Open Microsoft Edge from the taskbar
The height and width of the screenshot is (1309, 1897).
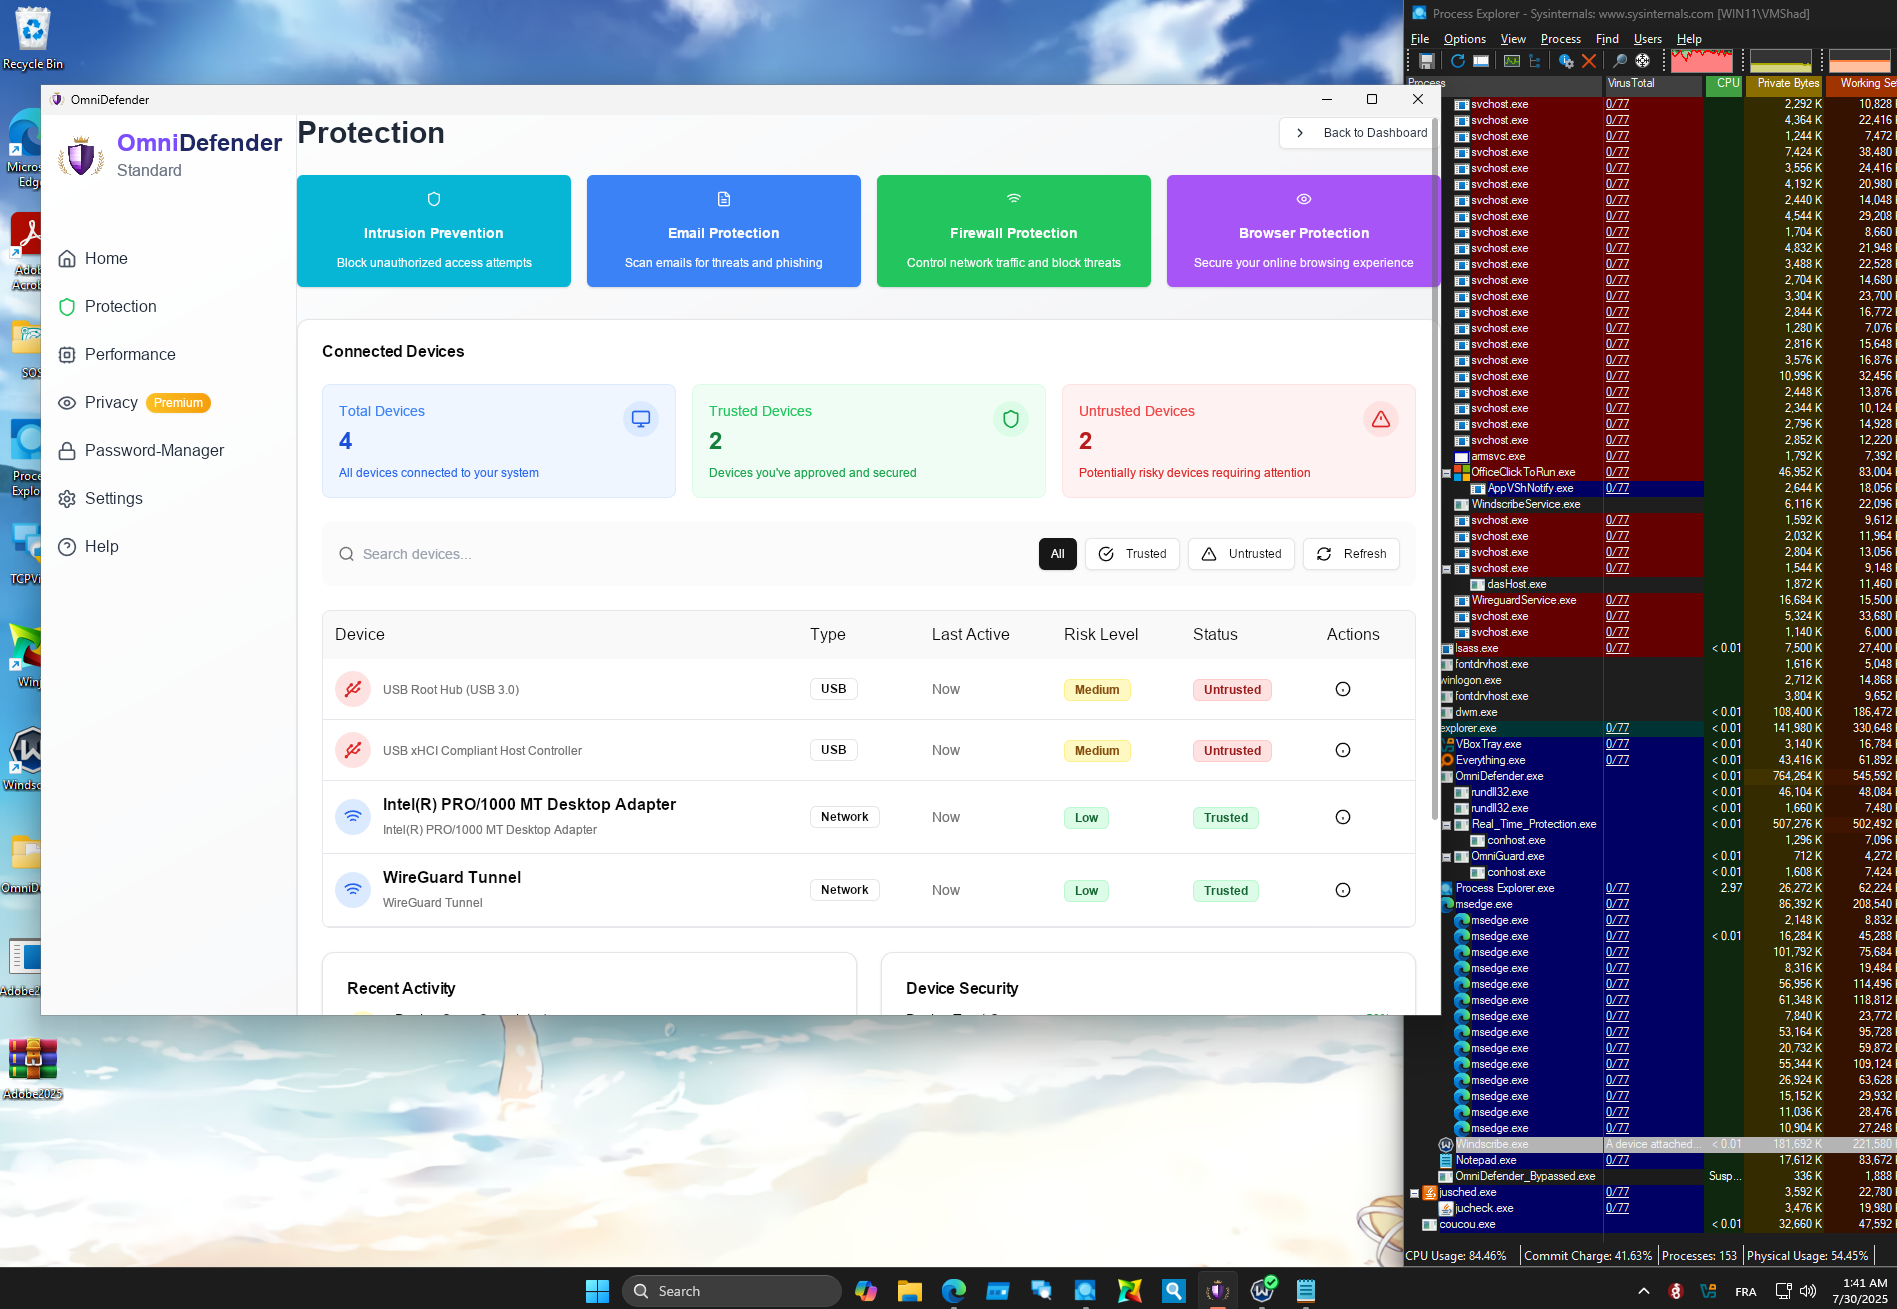click(953, 1291)
